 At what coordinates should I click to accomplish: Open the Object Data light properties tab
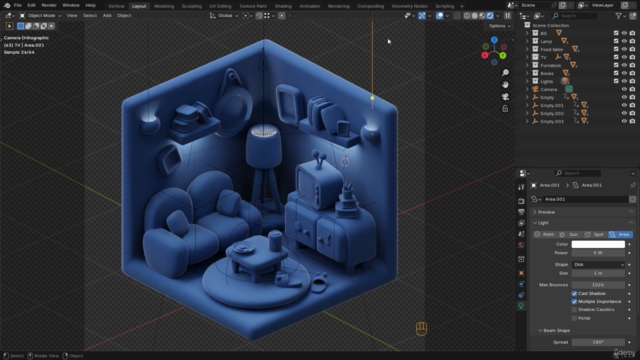point(521,306)
